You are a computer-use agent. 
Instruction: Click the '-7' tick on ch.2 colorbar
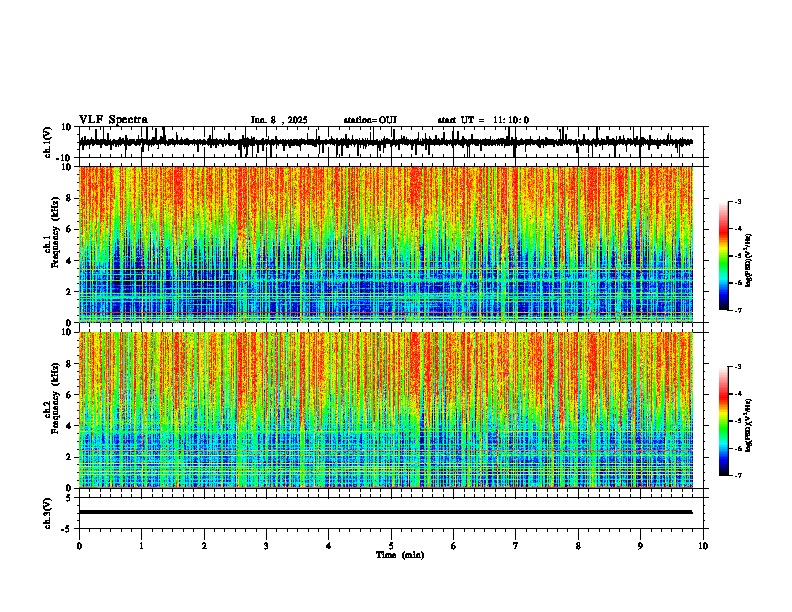point(738,476)
